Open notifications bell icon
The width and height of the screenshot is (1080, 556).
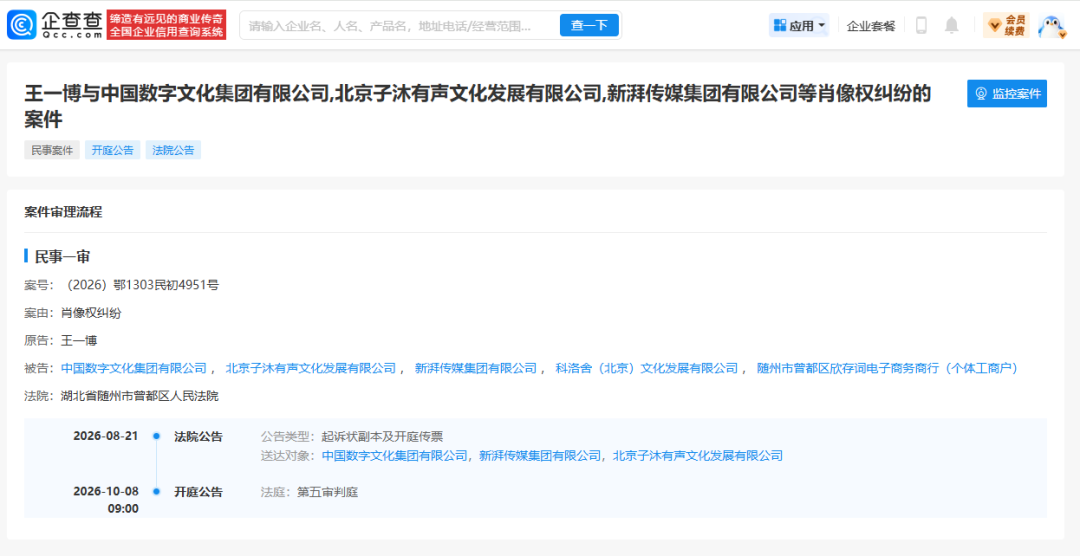951,25
